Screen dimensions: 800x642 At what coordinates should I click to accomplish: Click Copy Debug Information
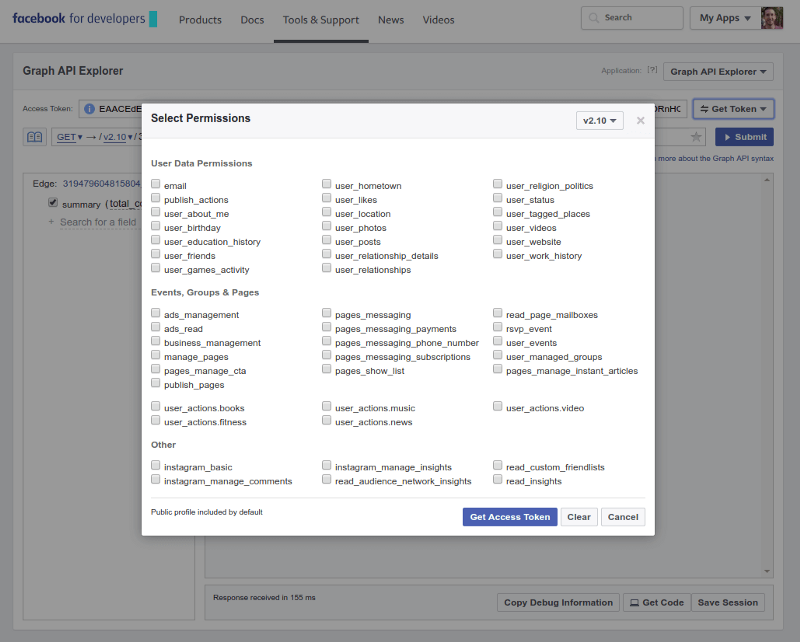pos(558,603)
